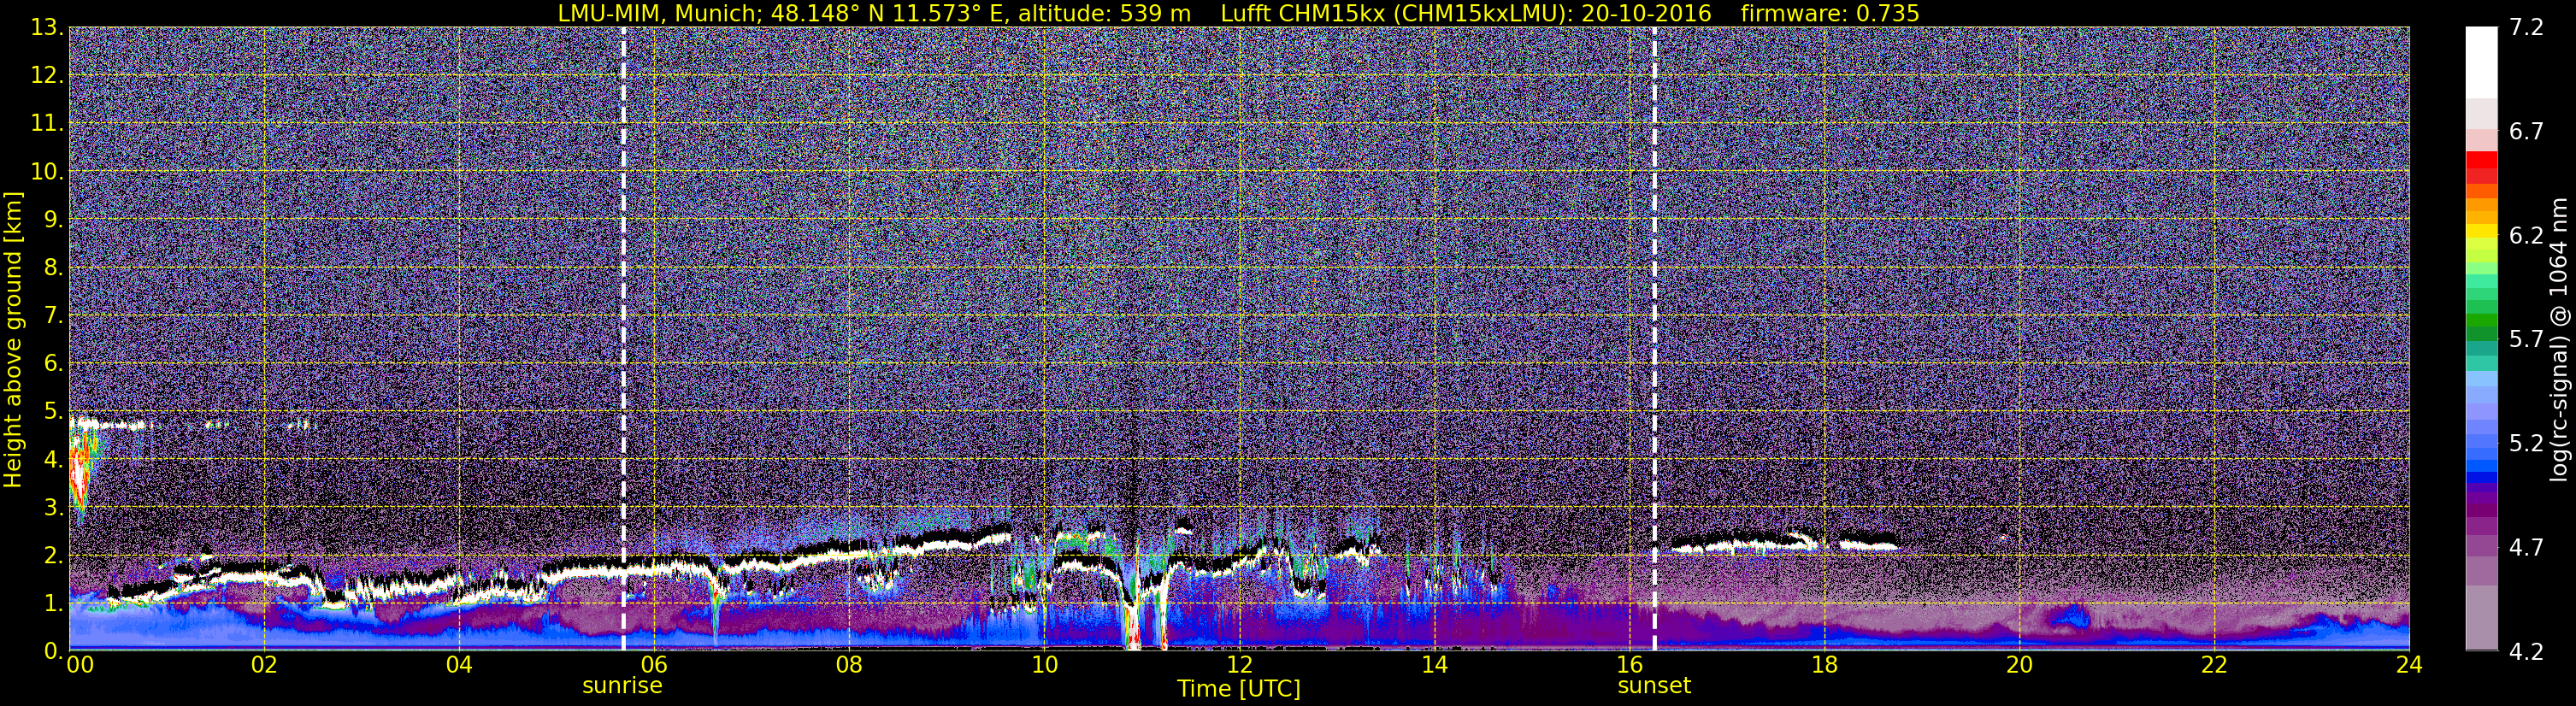The image size is (2576, 706).
Task: Click the 'sunset' label below the axis
Action: click(1654, 686)
